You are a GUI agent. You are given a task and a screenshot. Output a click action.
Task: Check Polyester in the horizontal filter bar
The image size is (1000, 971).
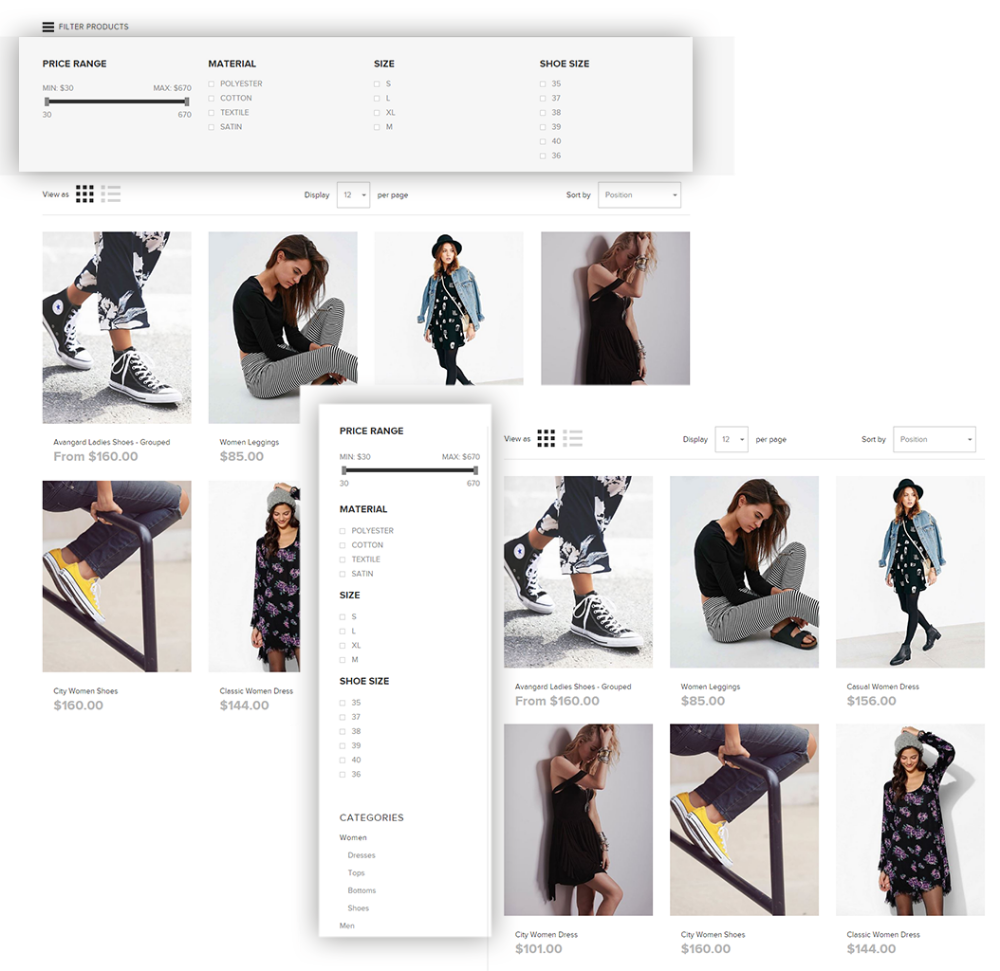(211, 84)
